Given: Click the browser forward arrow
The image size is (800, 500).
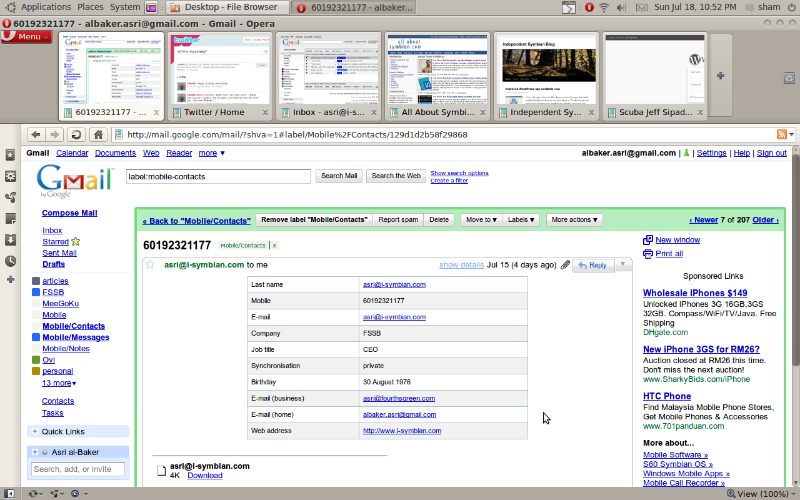Looking at the screenshot, I should pyautogui.click(x=55, y=135).
